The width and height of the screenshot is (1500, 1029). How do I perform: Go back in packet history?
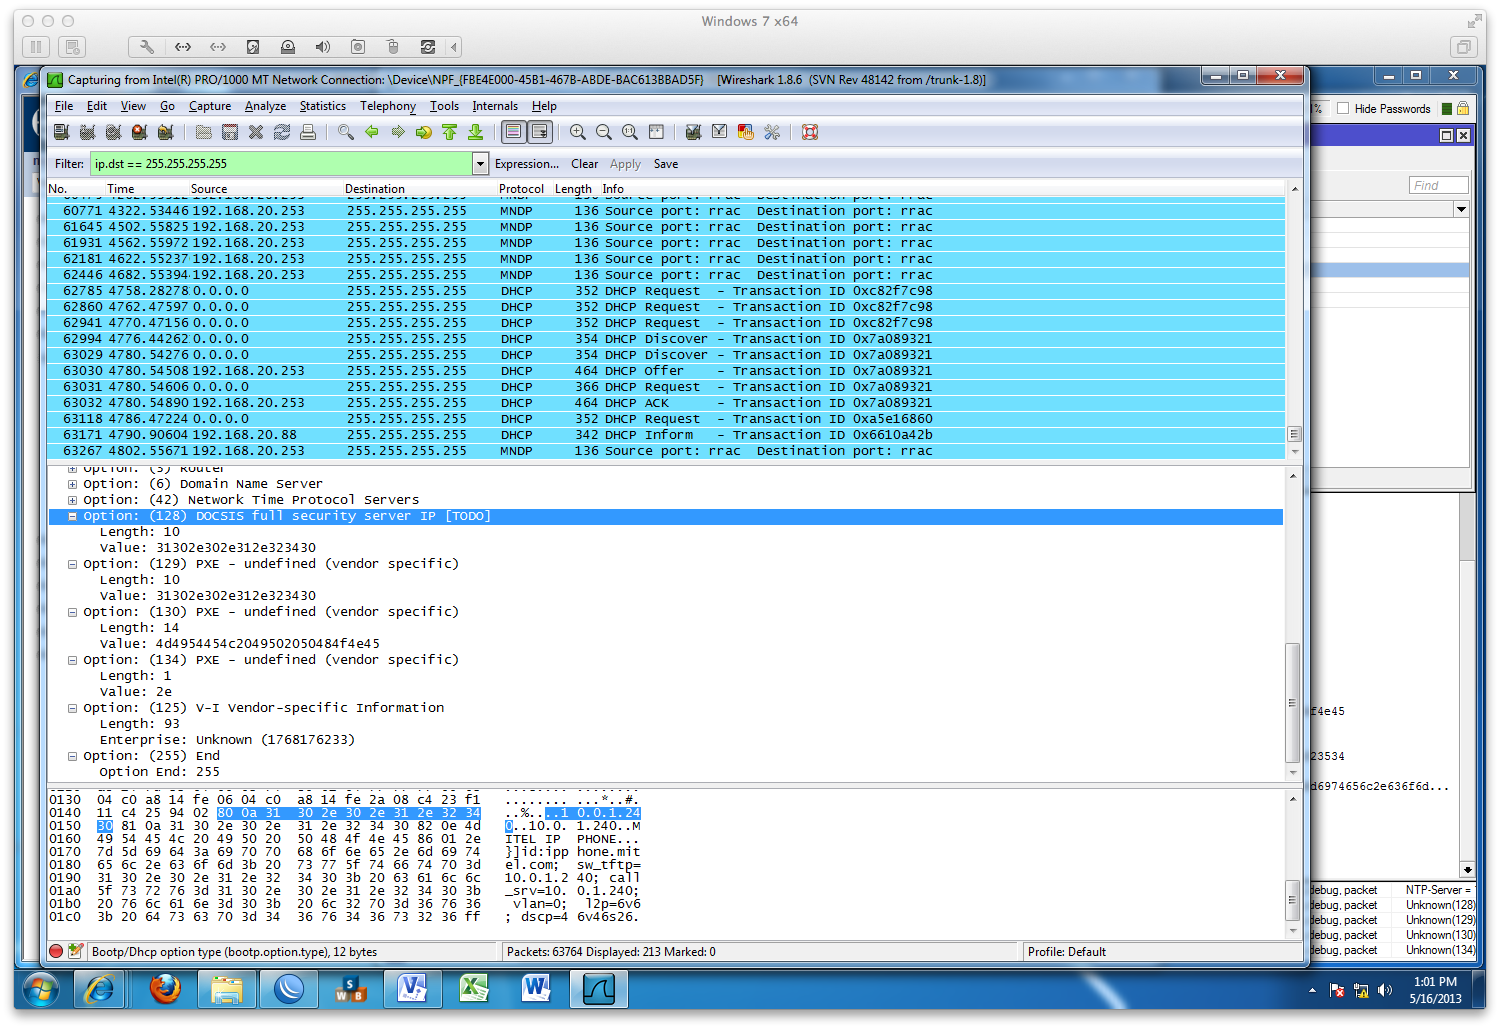point(371,132)
